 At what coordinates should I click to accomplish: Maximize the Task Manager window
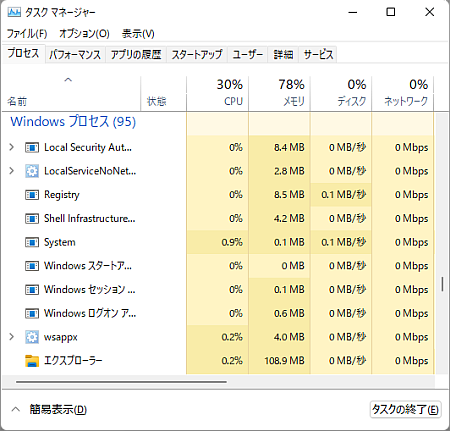click(391, 12)
